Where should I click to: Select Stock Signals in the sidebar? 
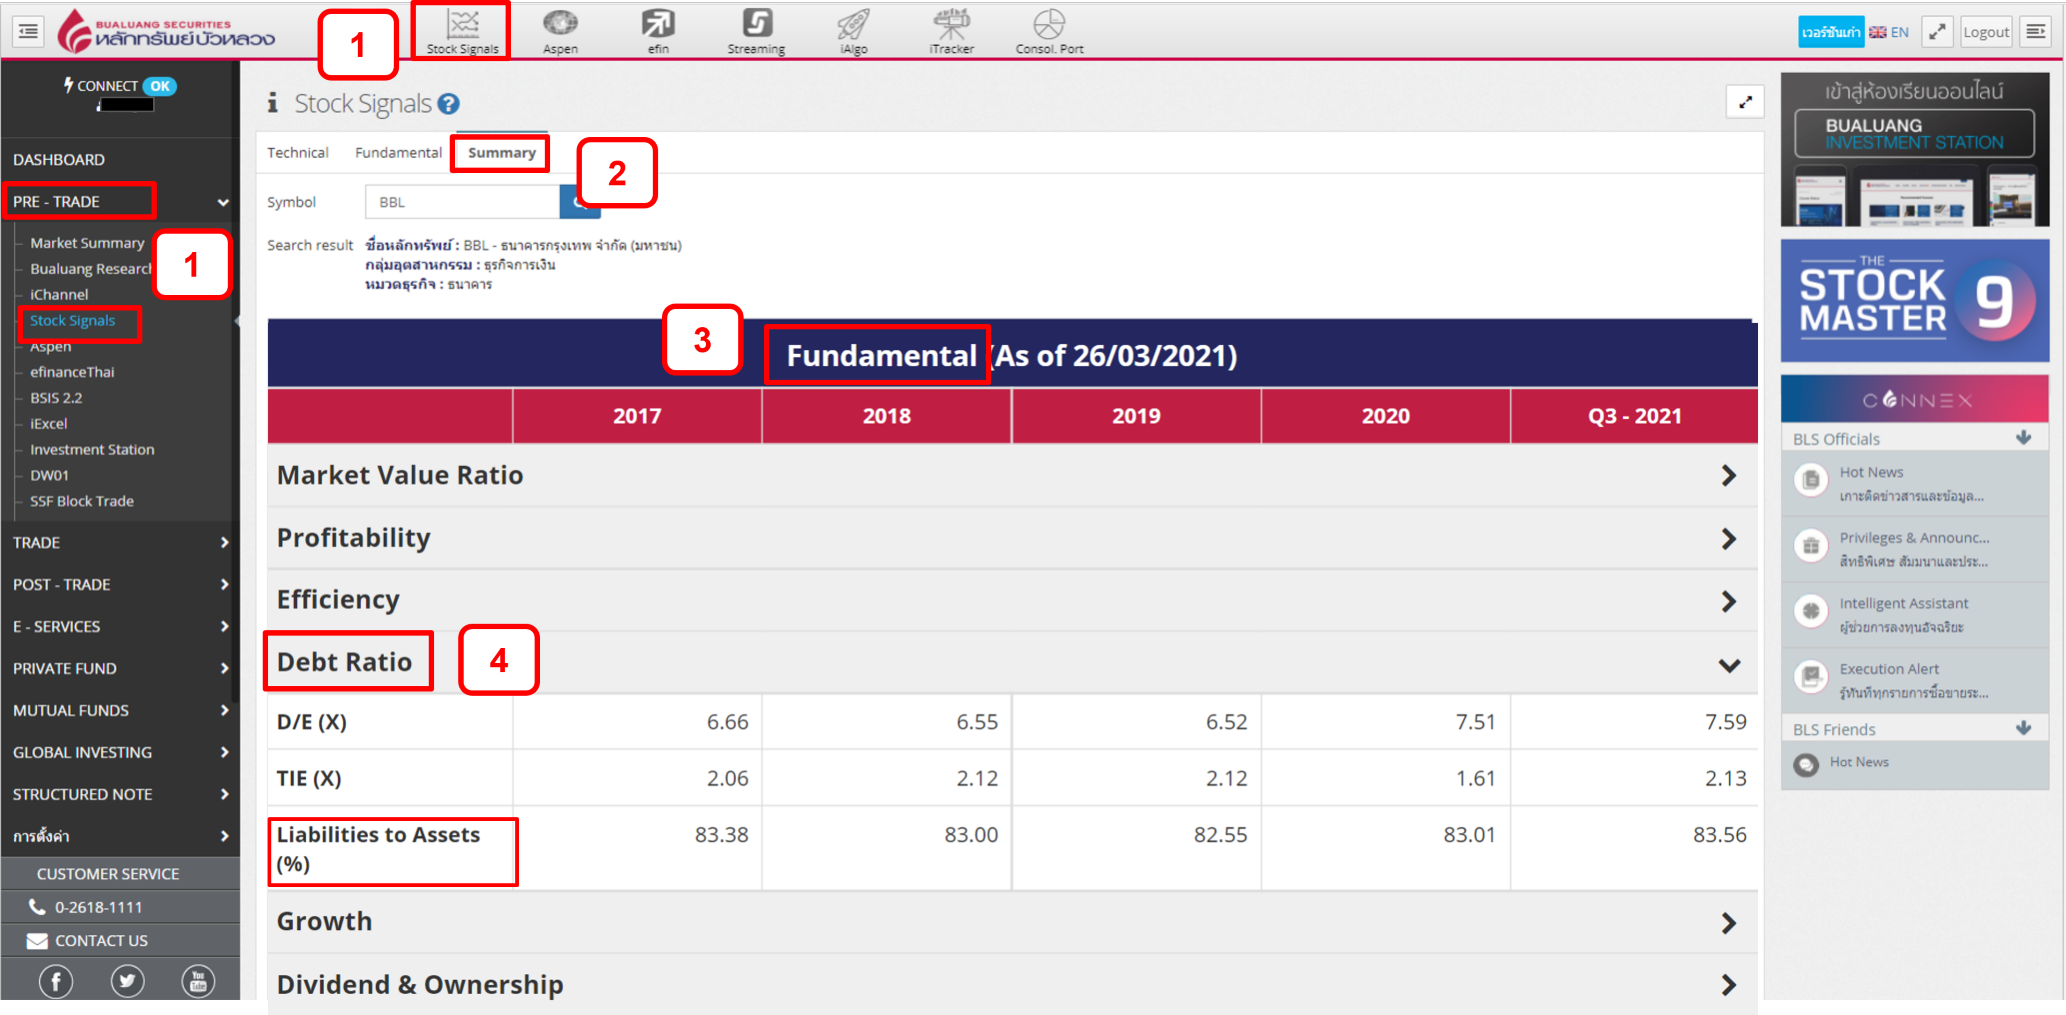72,321
